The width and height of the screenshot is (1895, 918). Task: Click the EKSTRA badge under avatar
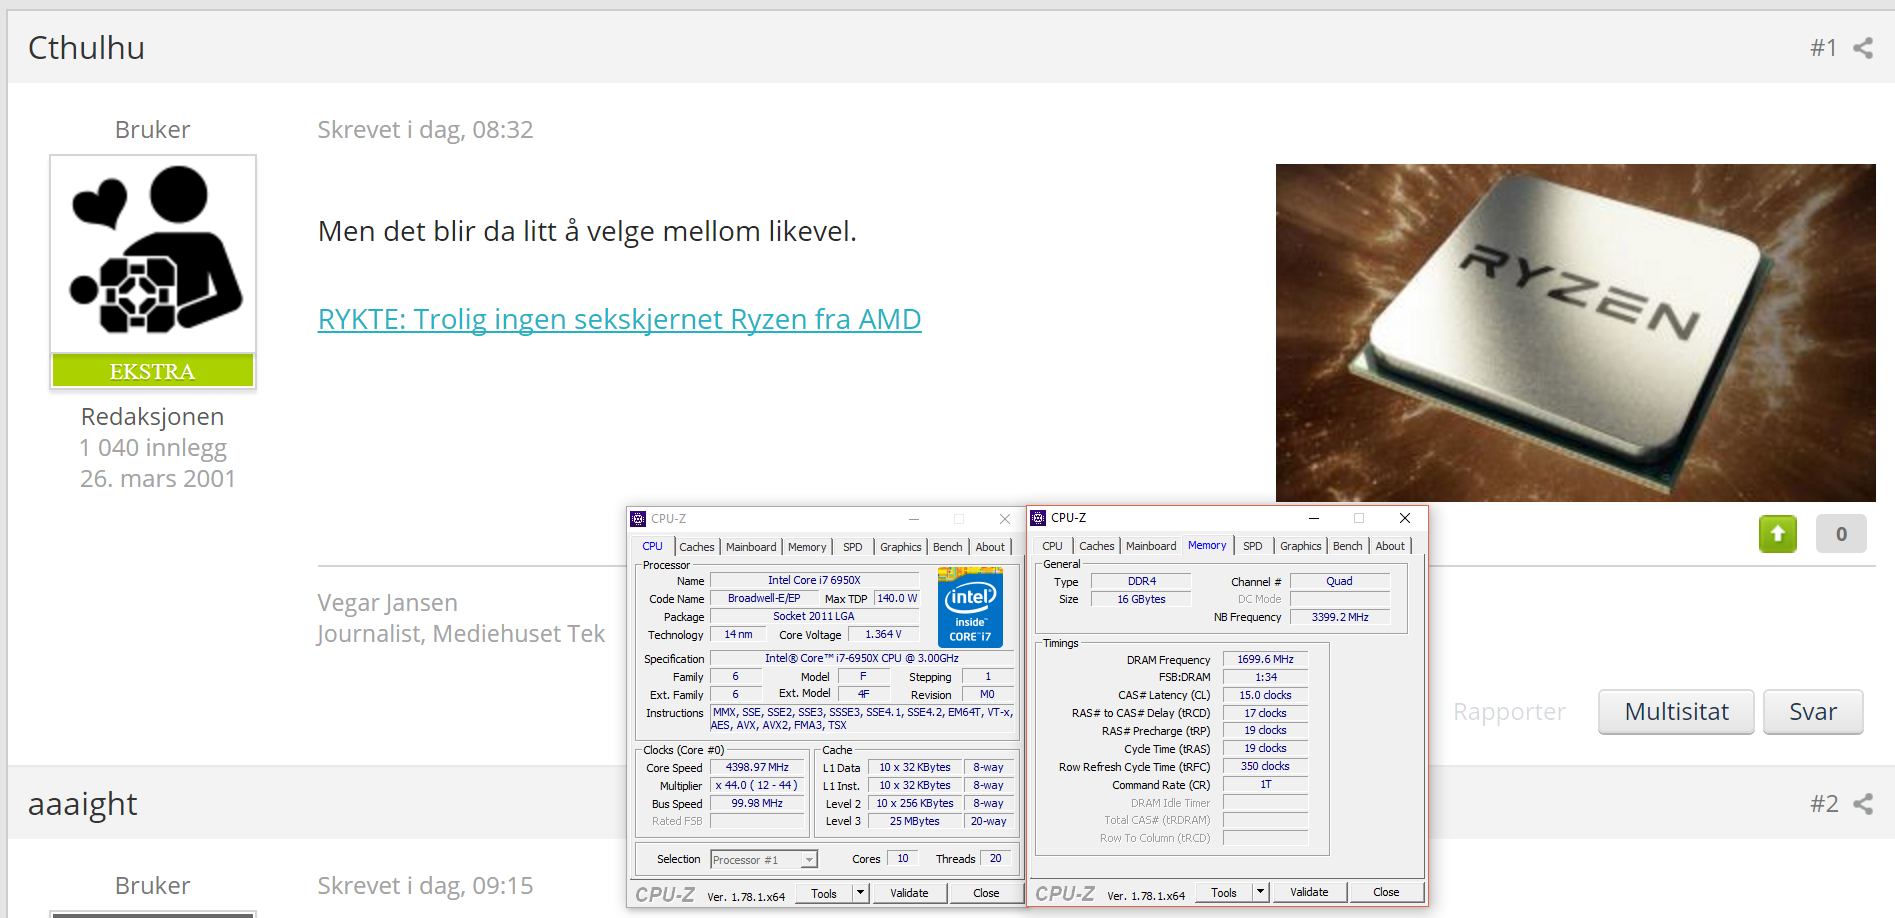[153, 371]
